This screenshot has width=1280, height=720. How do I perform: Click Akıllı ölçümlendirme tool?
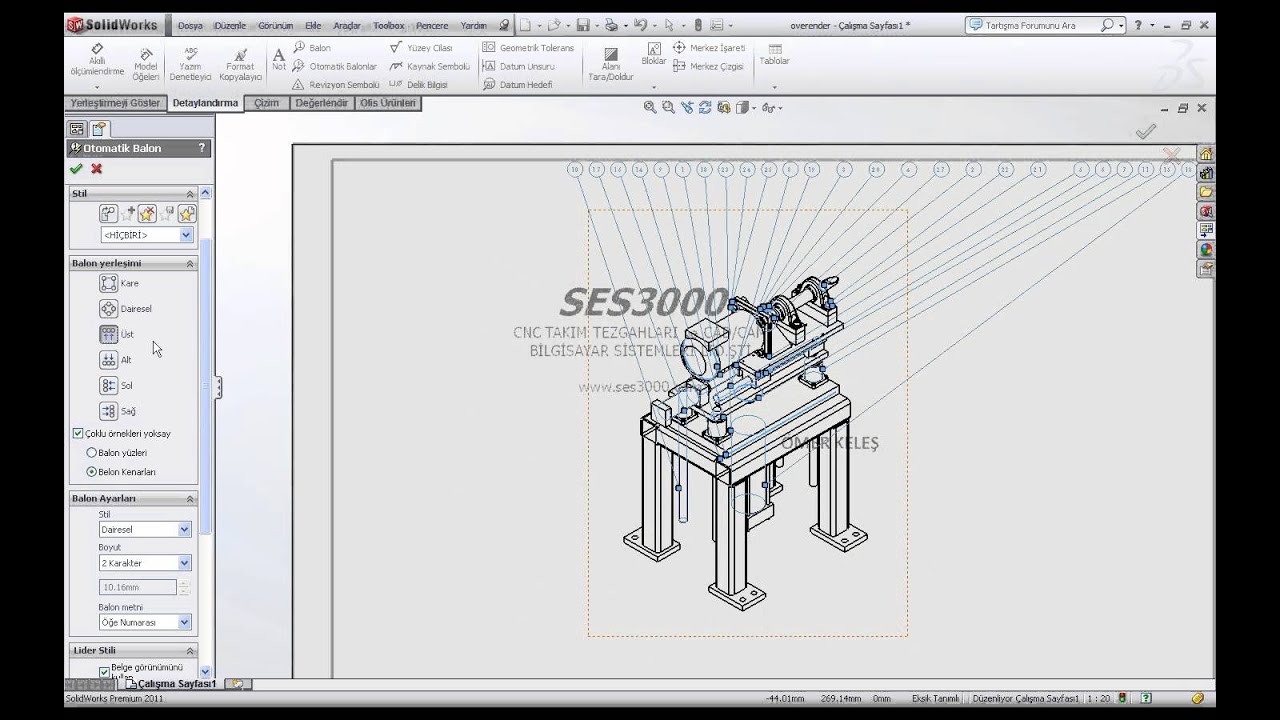pos(97,60)
